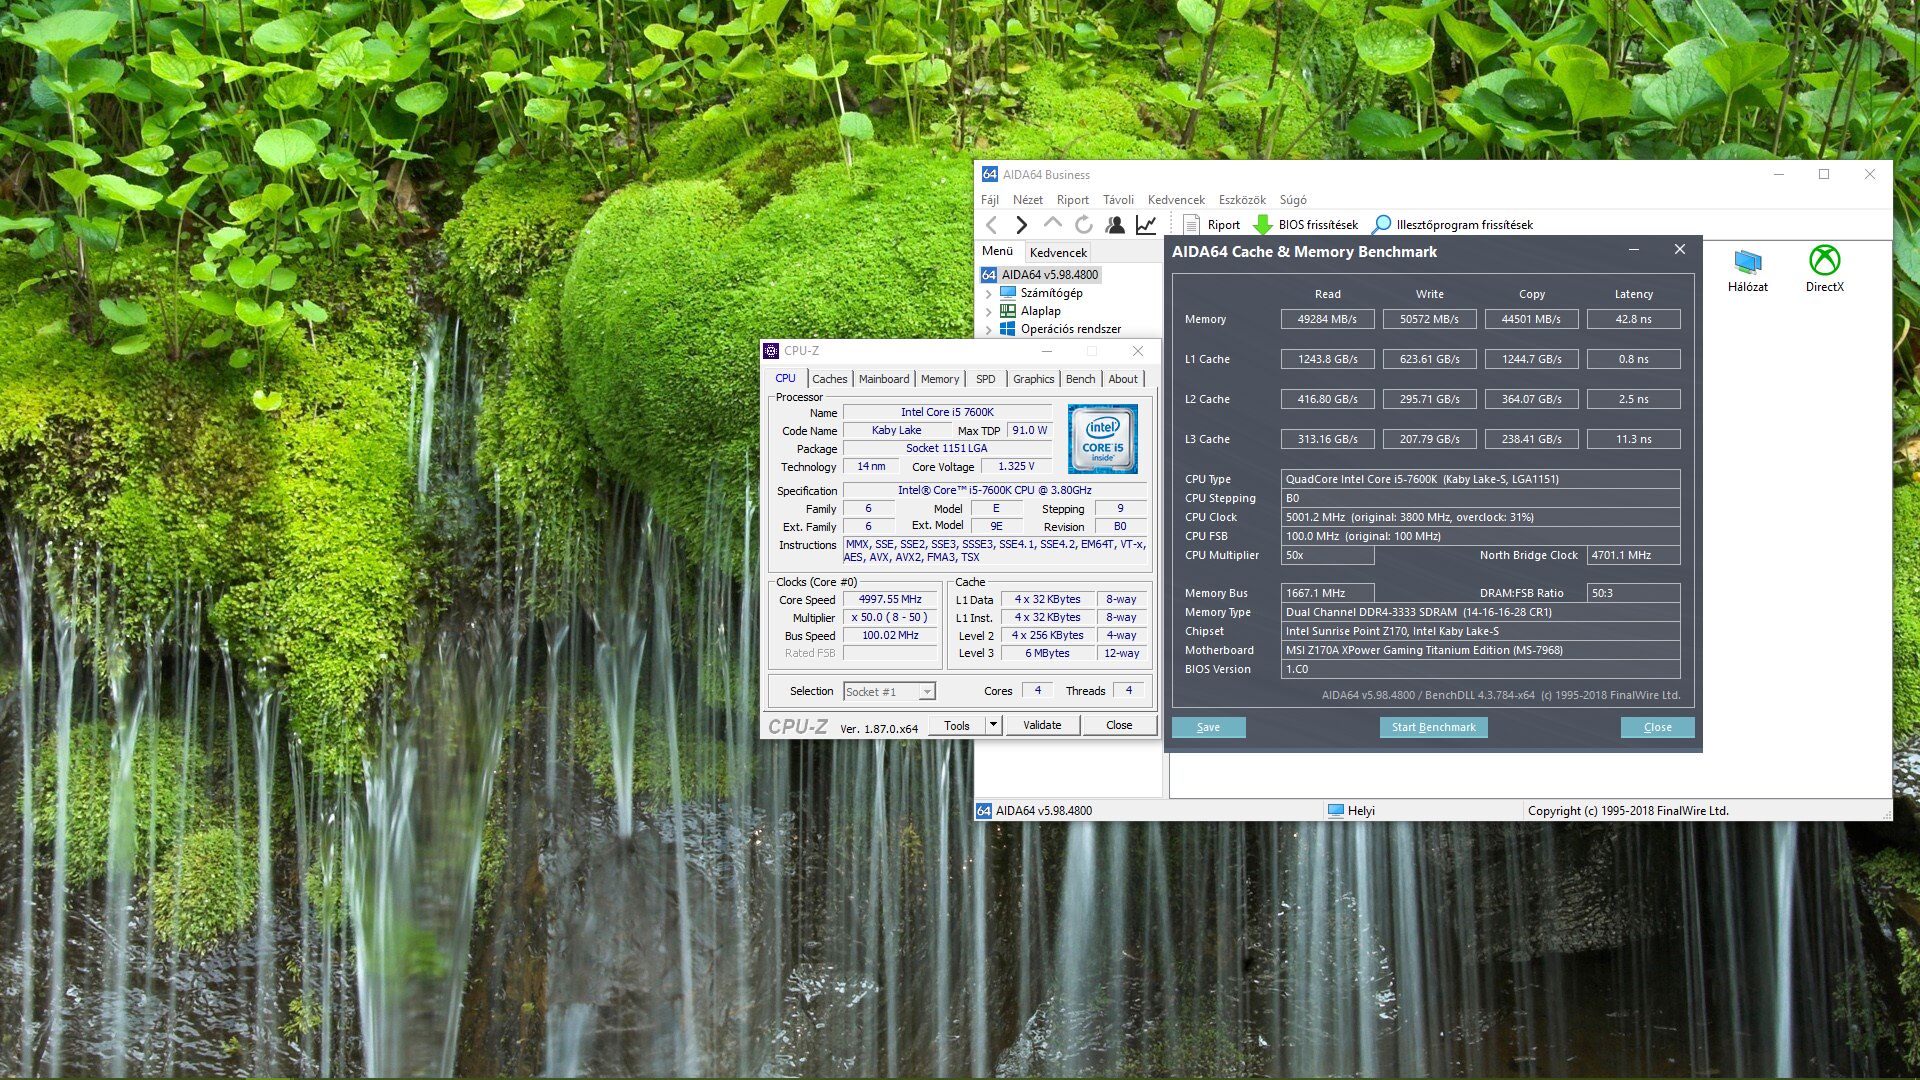Screen dimensions: 1920x1080
Task: Expand the Operációs rendszer tree node
Action: (x=989, y=330)
